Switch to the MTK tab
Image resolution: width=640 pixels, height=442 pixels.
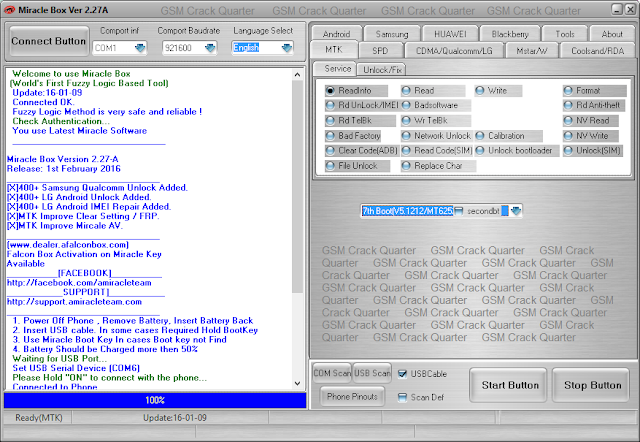pos(334,50)
